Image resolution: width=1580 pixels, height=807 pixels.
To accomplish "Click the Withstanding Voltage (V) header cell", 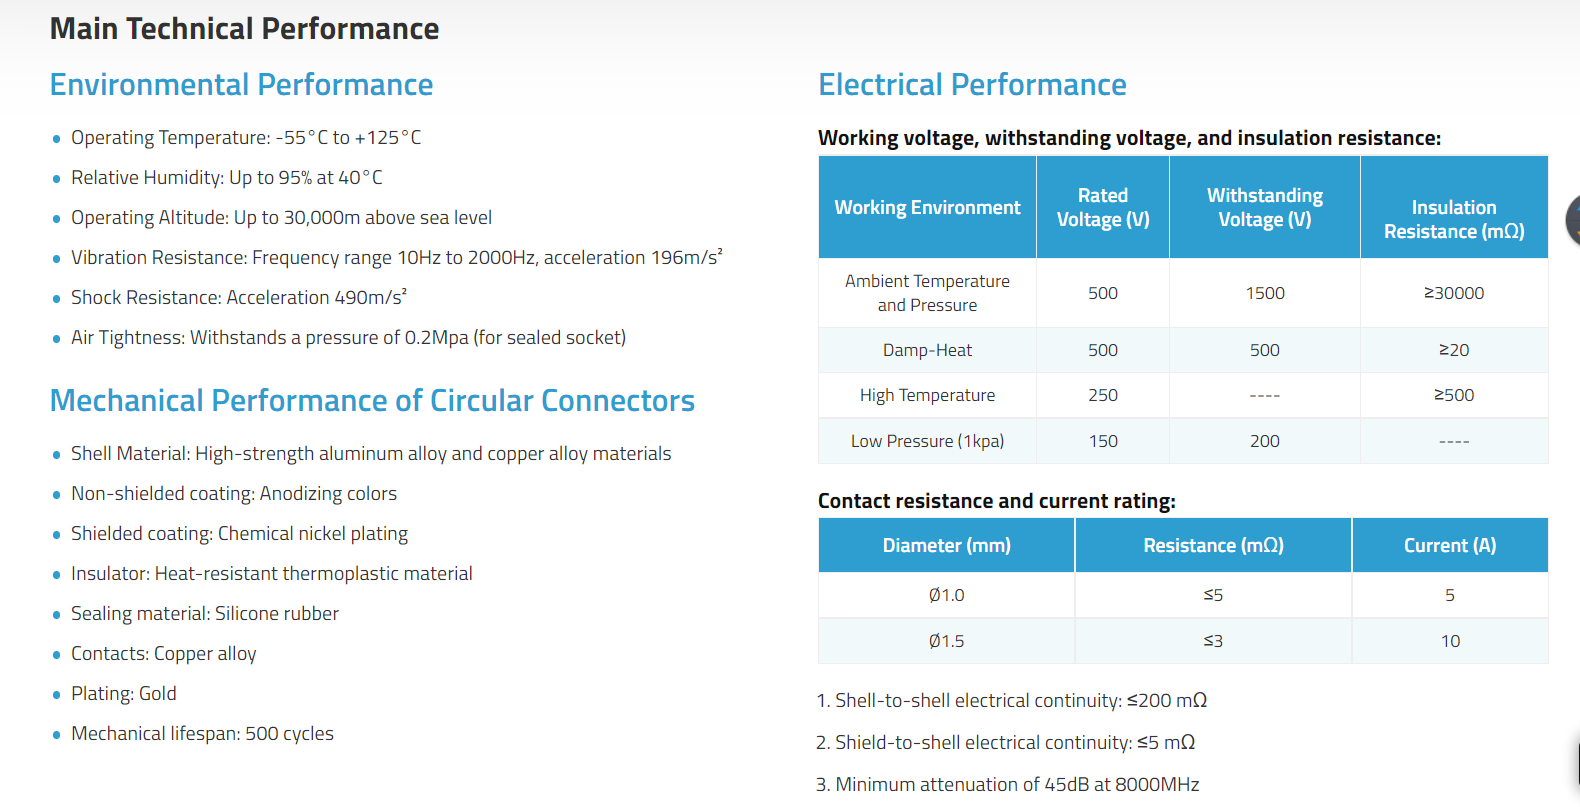I will [1265, 207].
